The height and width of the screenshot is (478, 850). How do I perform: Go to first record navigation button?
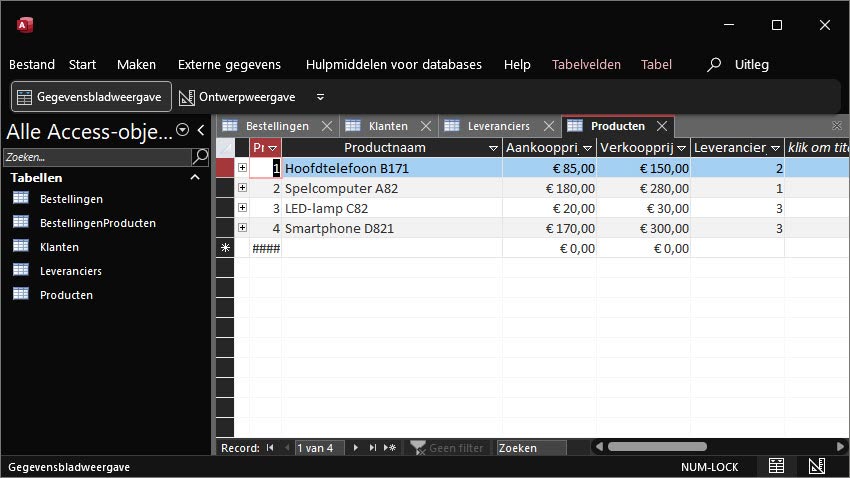point(270,448)
